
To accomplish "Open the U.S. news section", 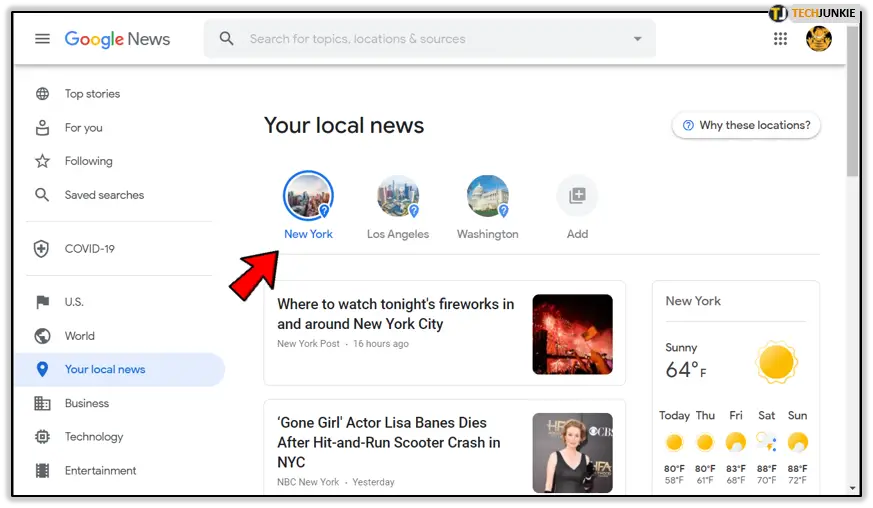I will pyautogui.click(x=74, y=302).
